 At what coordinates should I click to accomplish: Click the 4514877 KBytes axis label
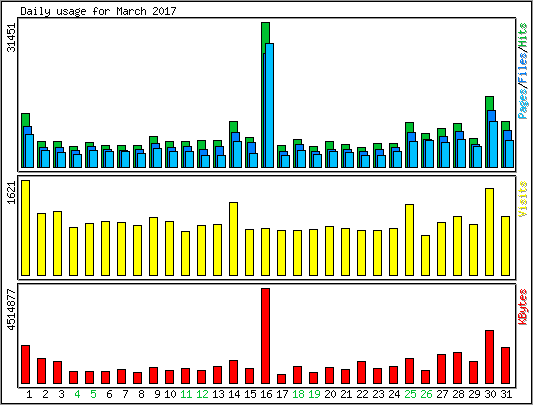pos(11,309)
